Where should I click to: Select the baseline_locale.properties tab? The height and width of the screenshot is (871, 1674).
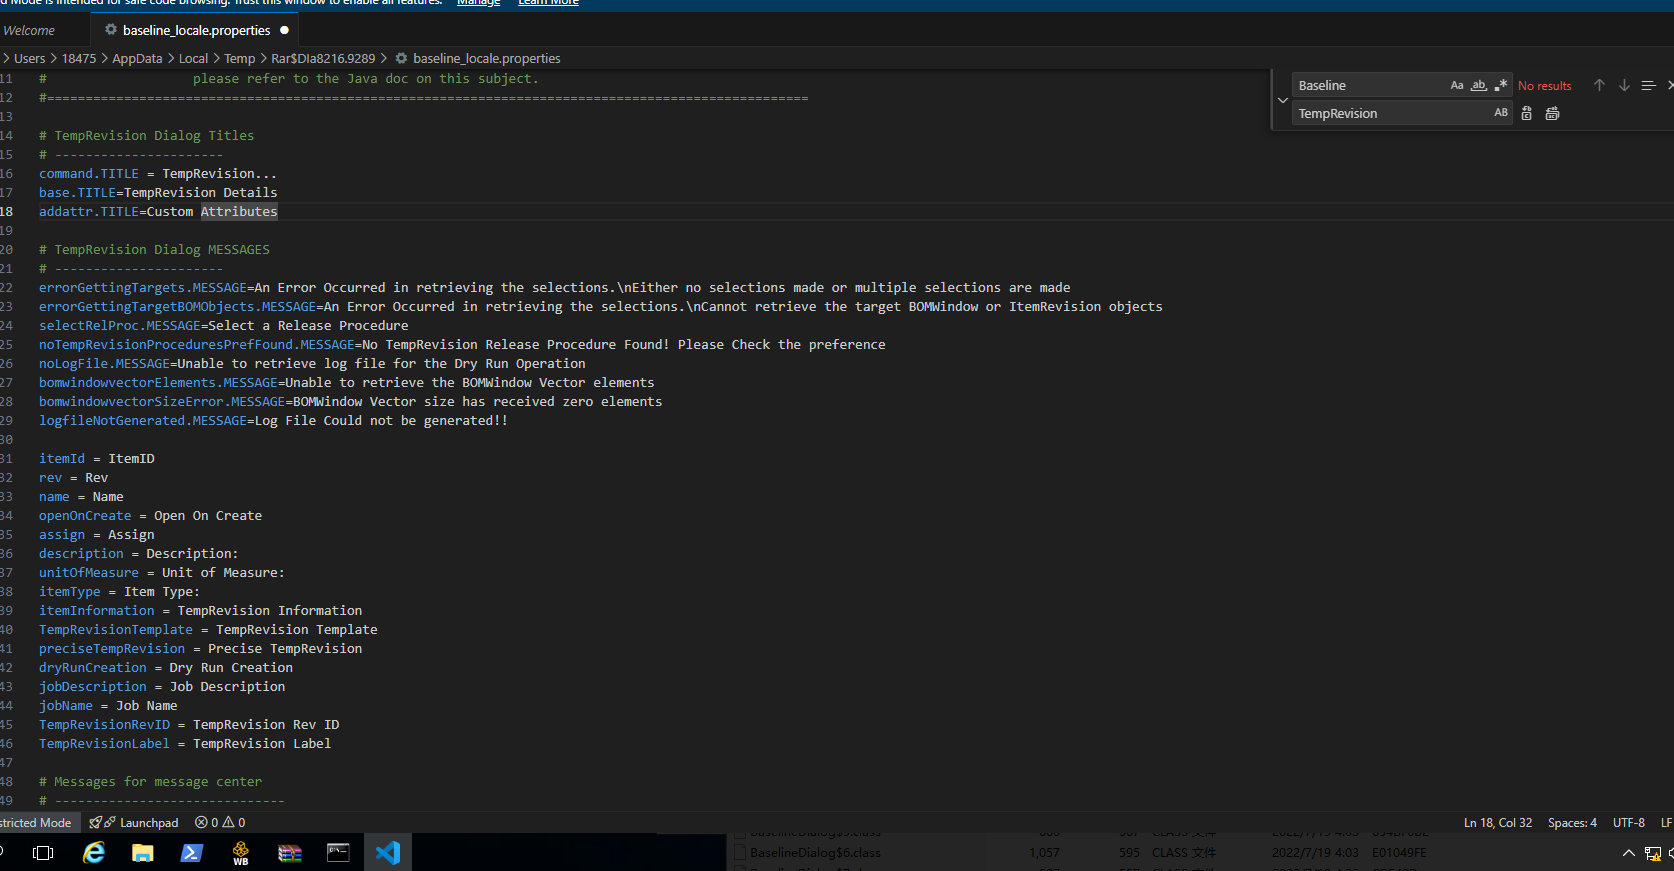[196, 30]
